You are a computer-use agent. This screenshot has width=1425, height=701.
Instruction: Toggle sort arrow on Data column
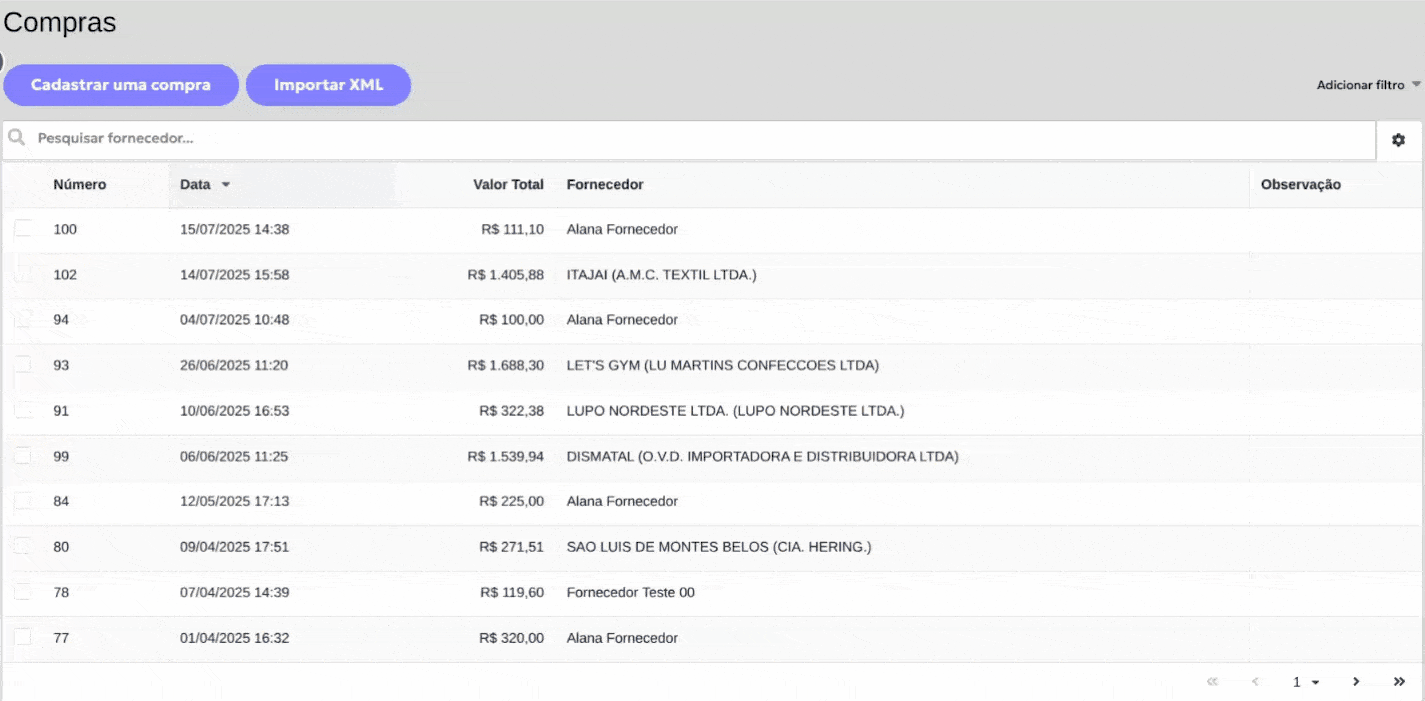[x=226, y=185]
